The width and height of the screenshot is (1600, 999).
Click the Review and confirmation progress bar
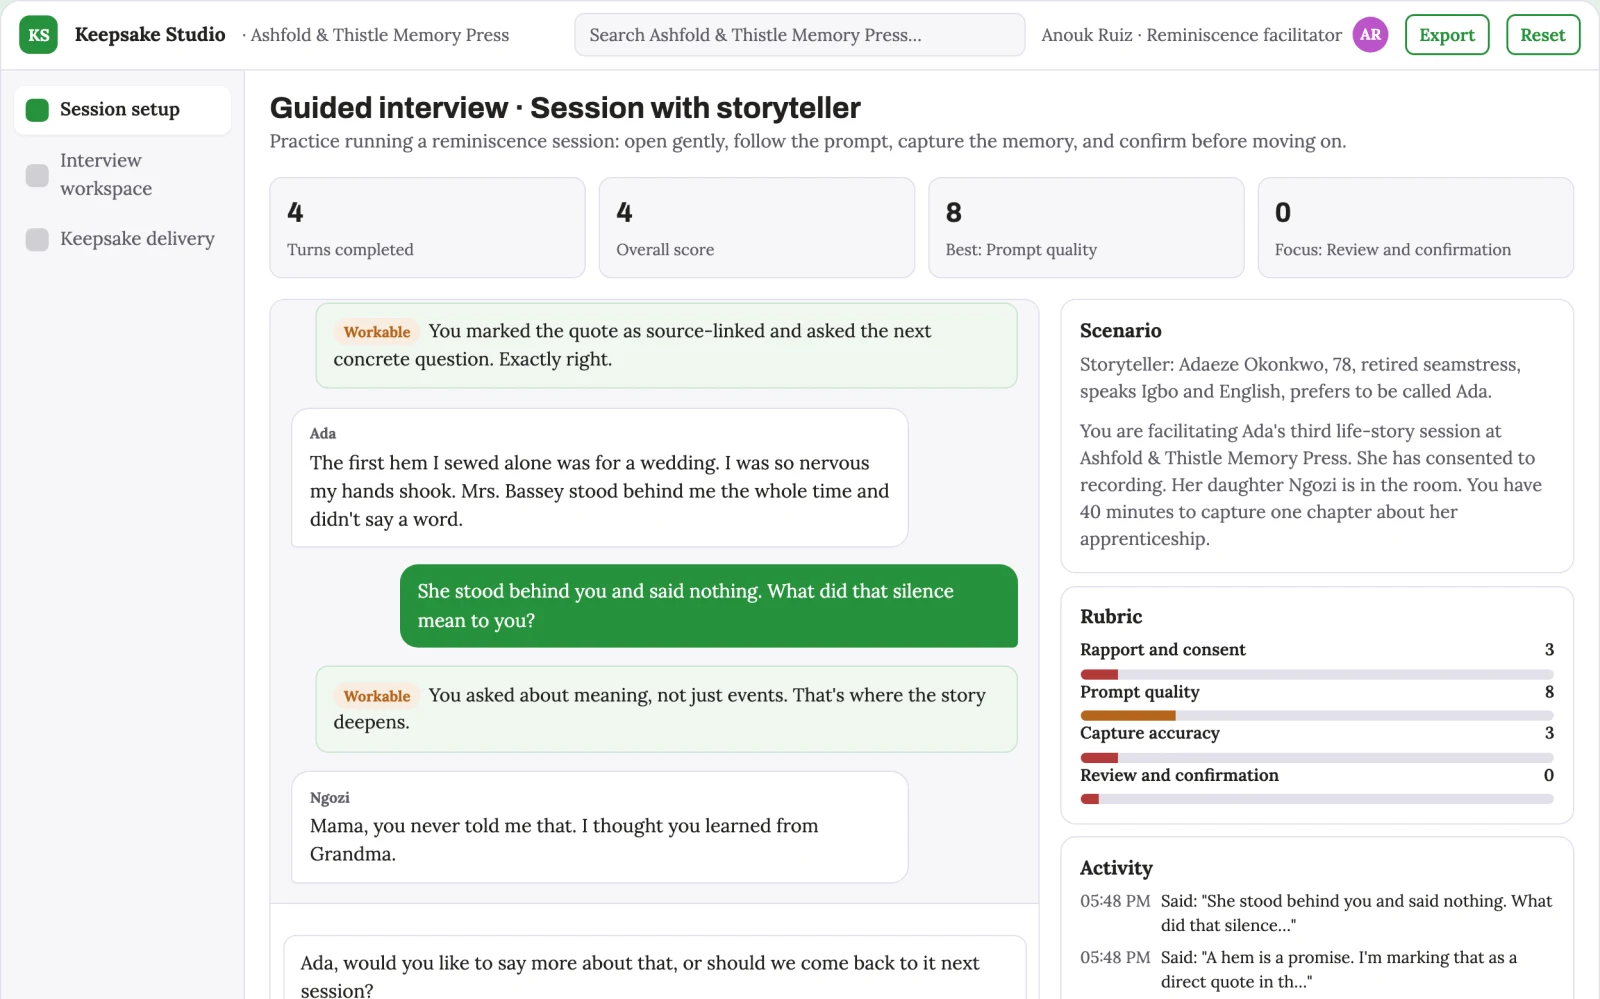[x=1317, y=799]
